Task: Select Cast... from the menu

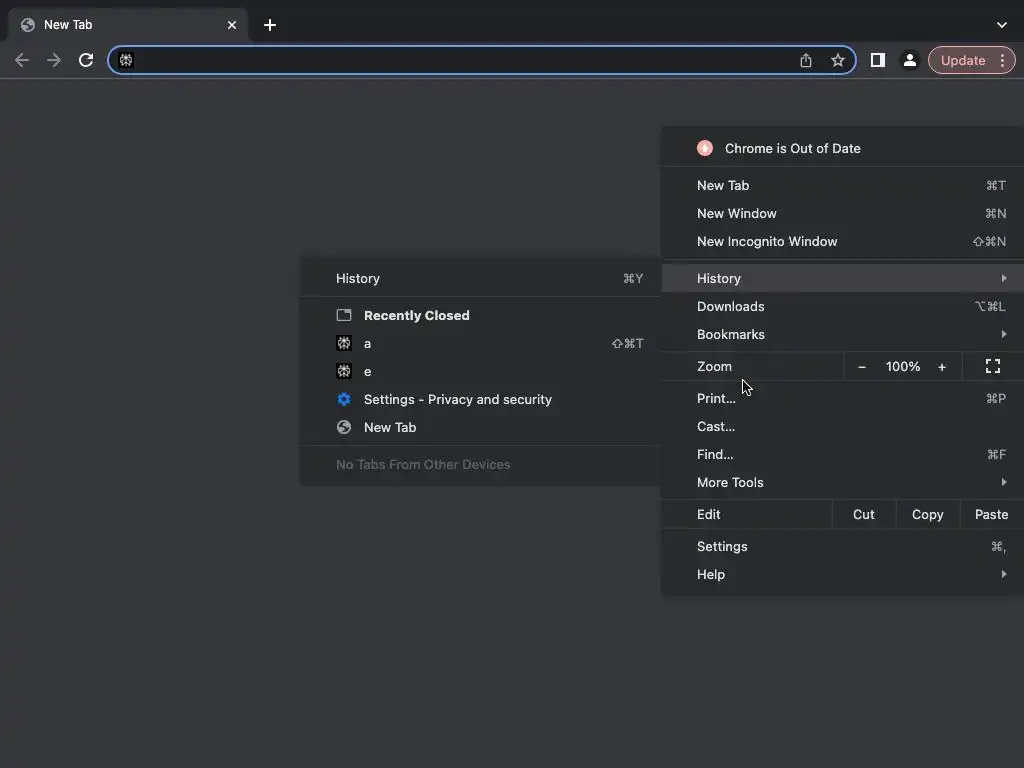Action: pyautogui.click(x=842, y=426)
